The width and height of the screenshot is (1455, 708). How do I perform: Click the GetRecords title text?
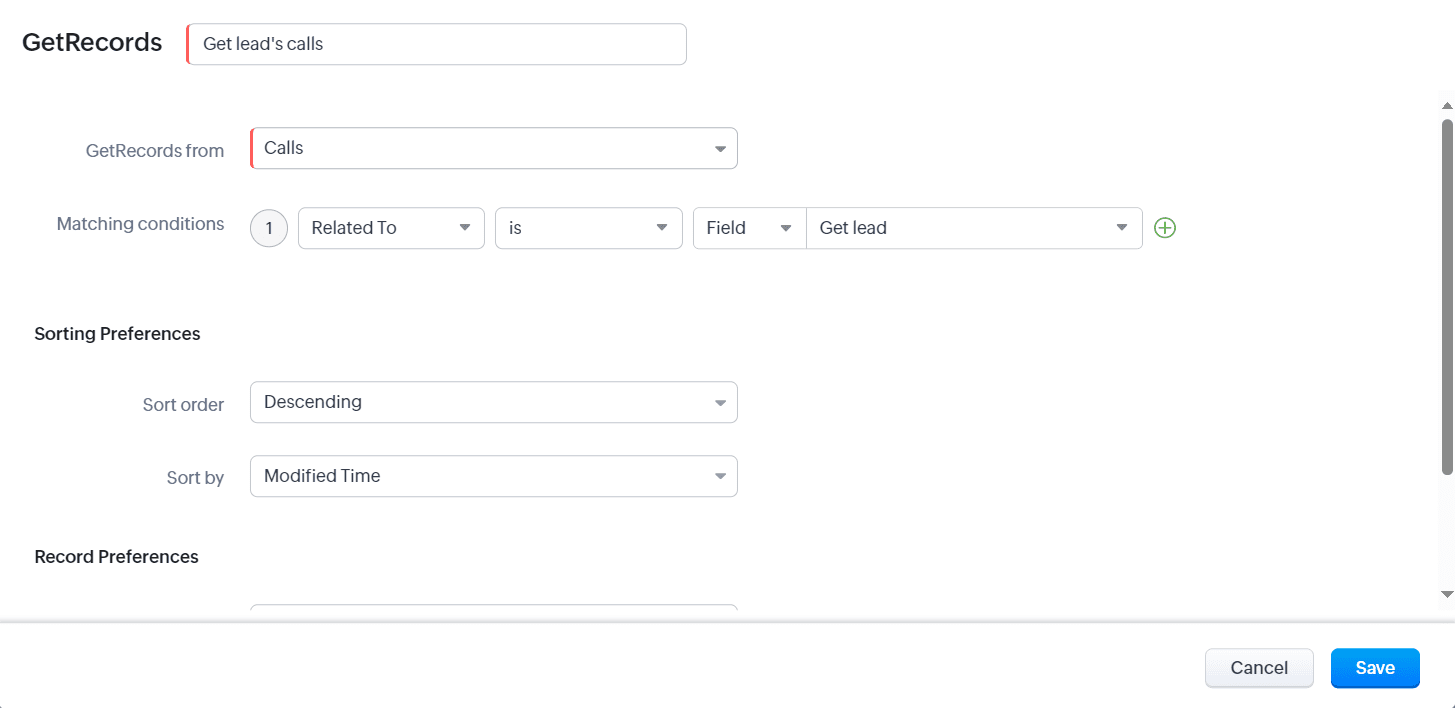92,43
